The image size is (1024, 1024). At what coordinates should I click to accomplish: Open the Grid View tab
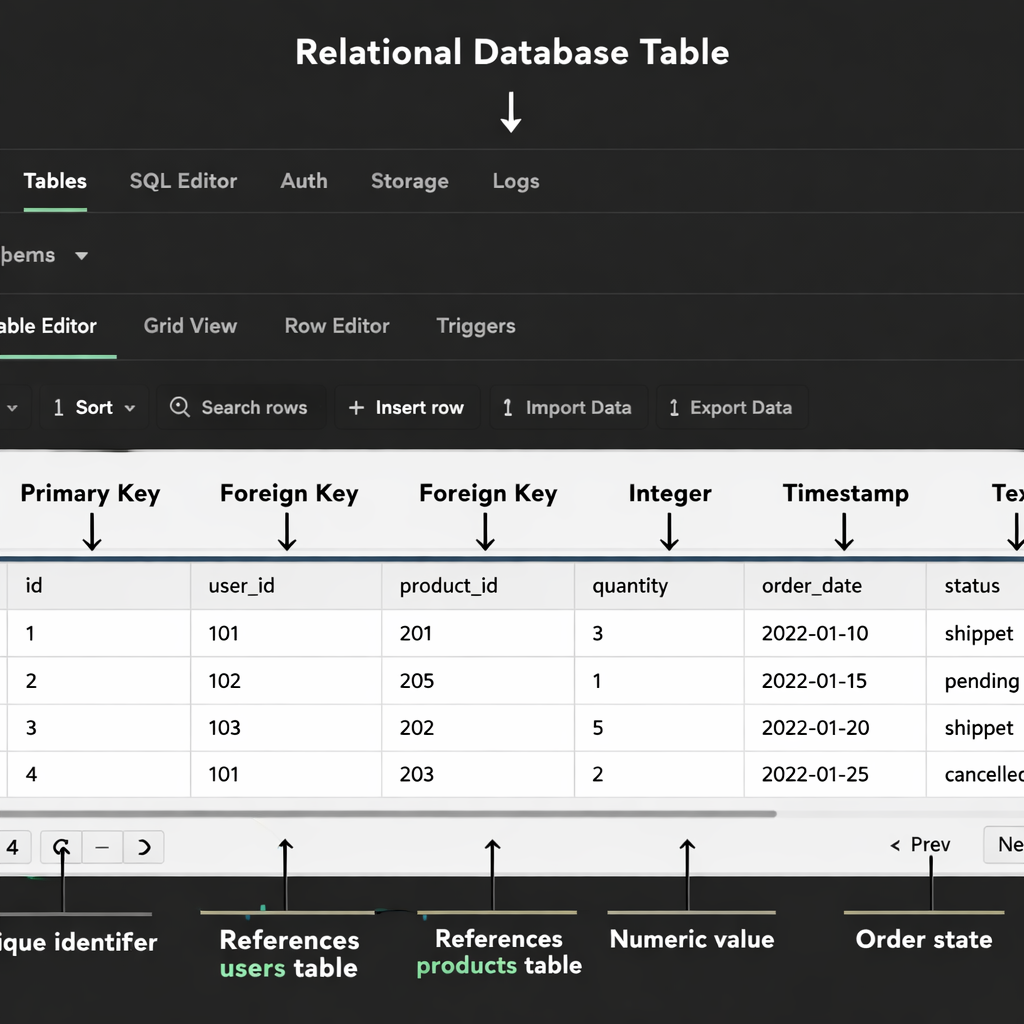[190, 326]
